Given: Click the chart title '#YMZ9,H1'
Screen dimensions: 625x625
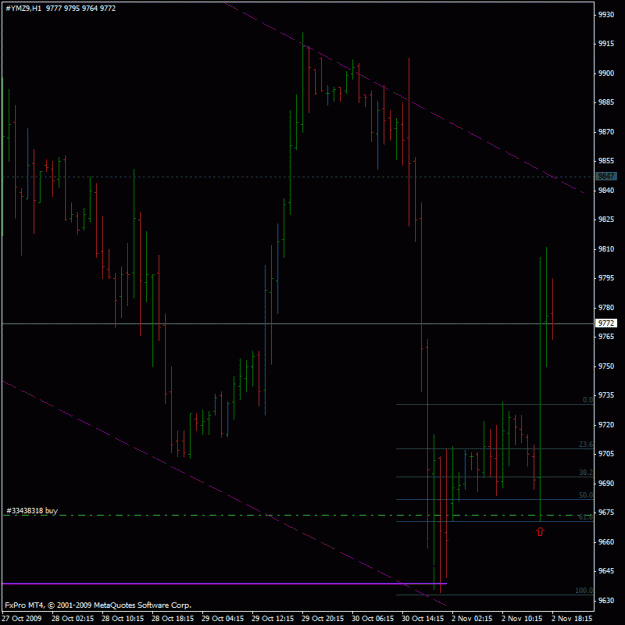Looking at the screenshot, I should (x=24, y=8).
